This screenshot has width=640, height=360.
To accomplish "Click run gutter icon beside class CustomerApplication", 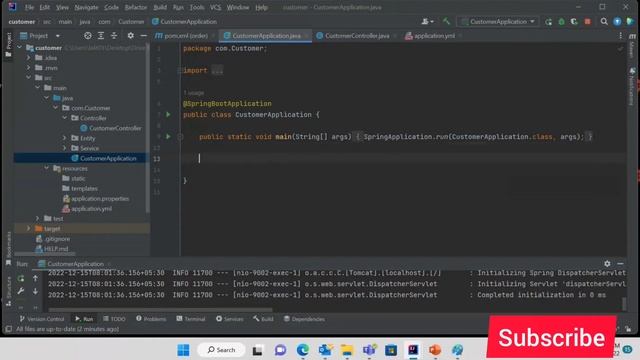I will pyautogui.click(x=168, y=115).
